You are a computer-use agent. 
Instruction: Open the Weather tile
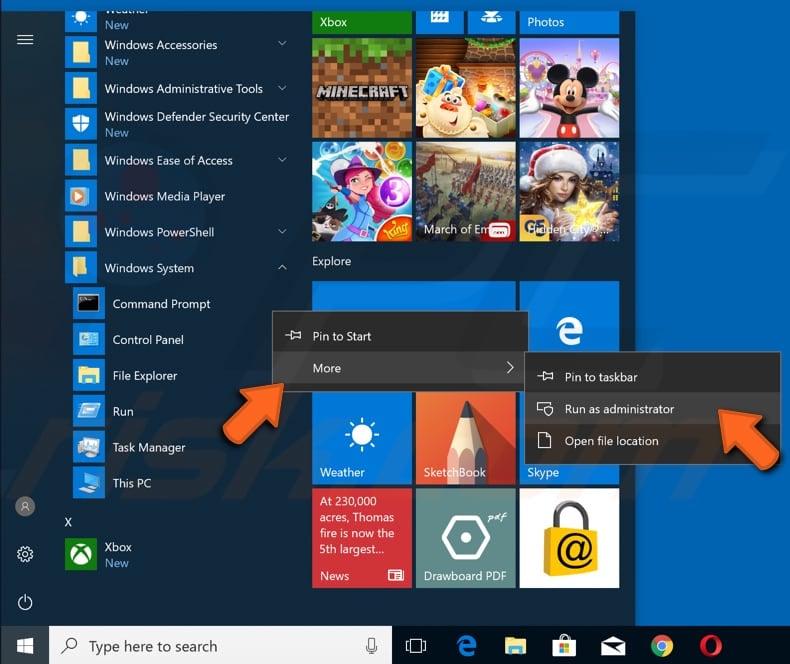pos(362,438)
